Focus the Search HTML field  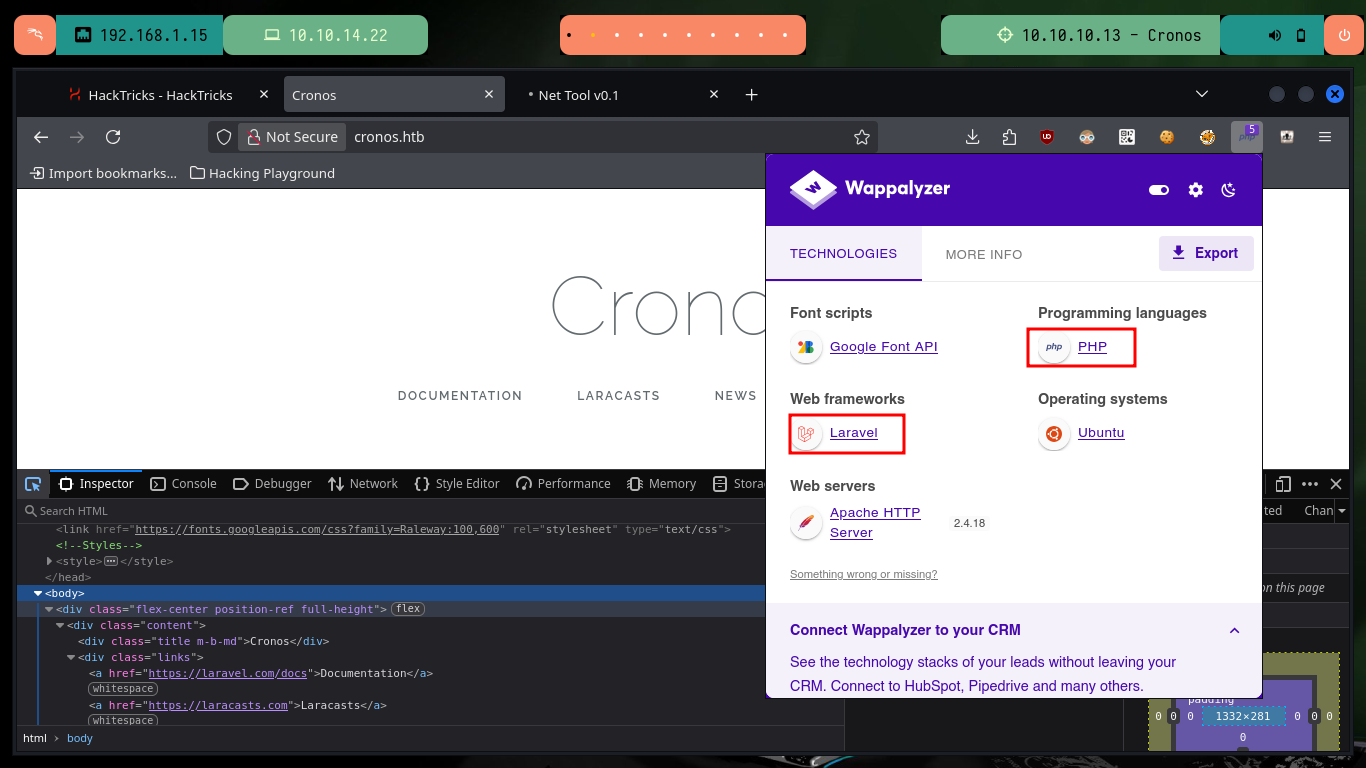tap(431, 511)
